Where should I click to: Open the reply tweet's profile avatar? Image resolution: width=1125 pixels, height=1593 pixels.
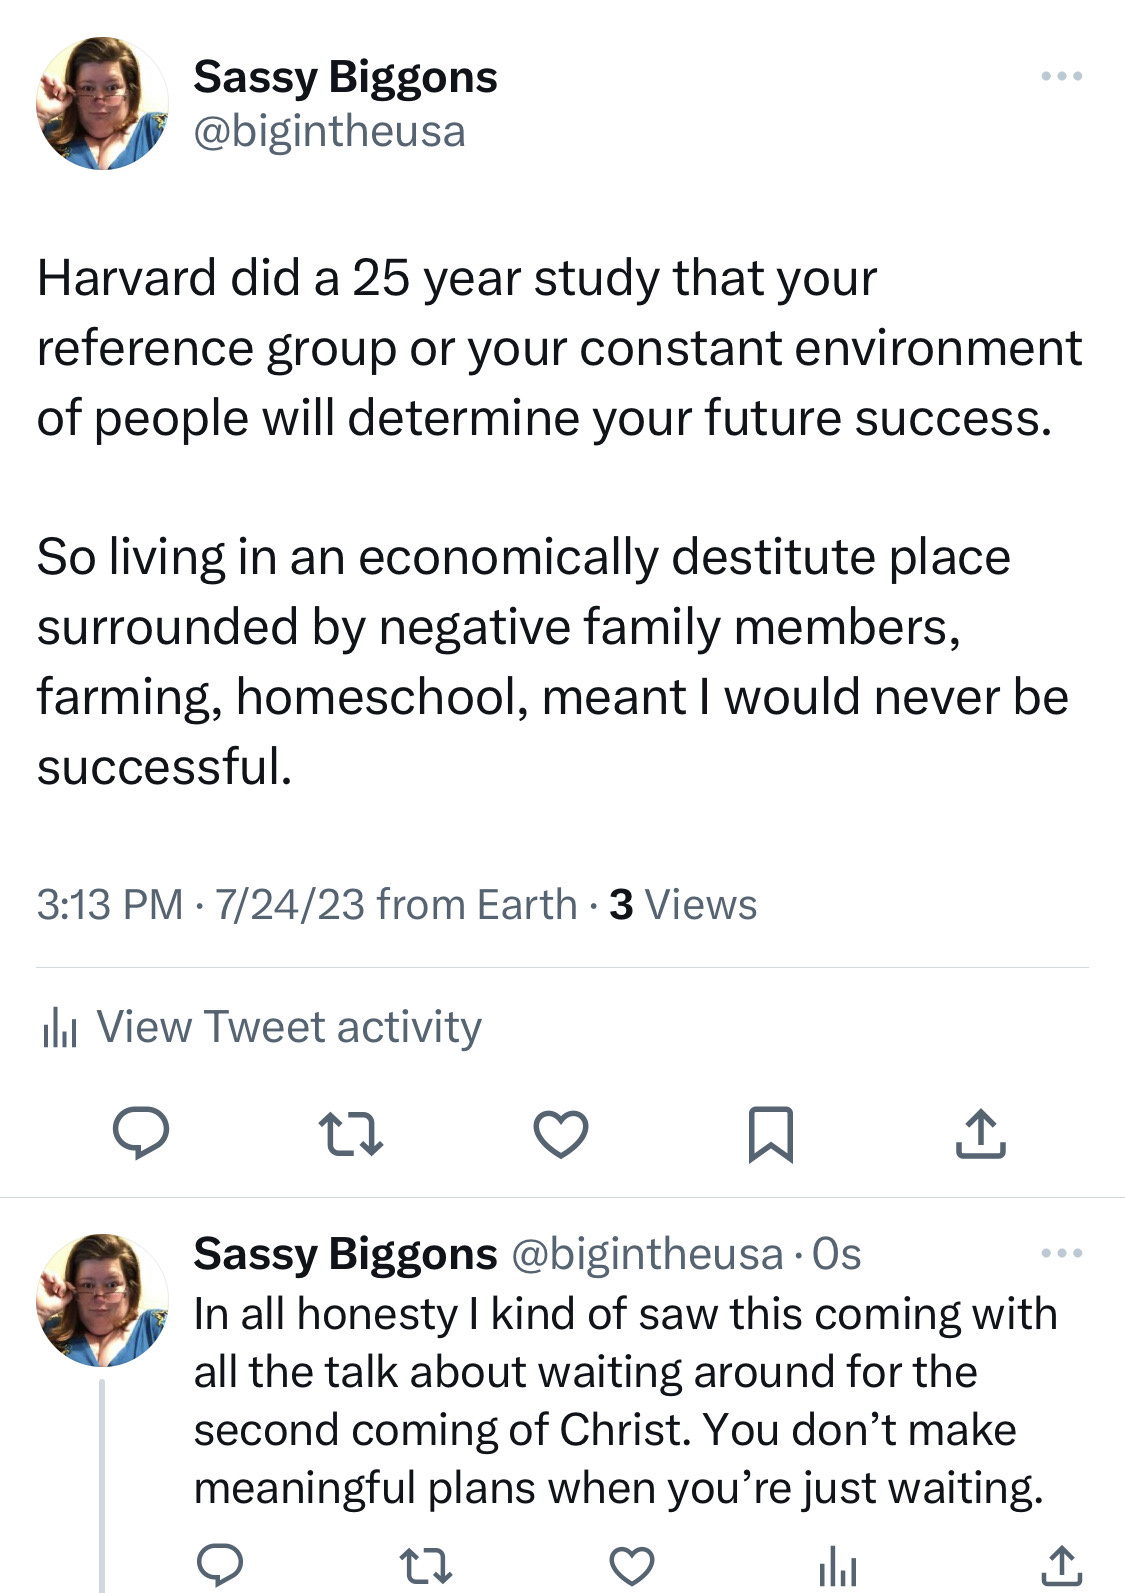coord(103,1300)
